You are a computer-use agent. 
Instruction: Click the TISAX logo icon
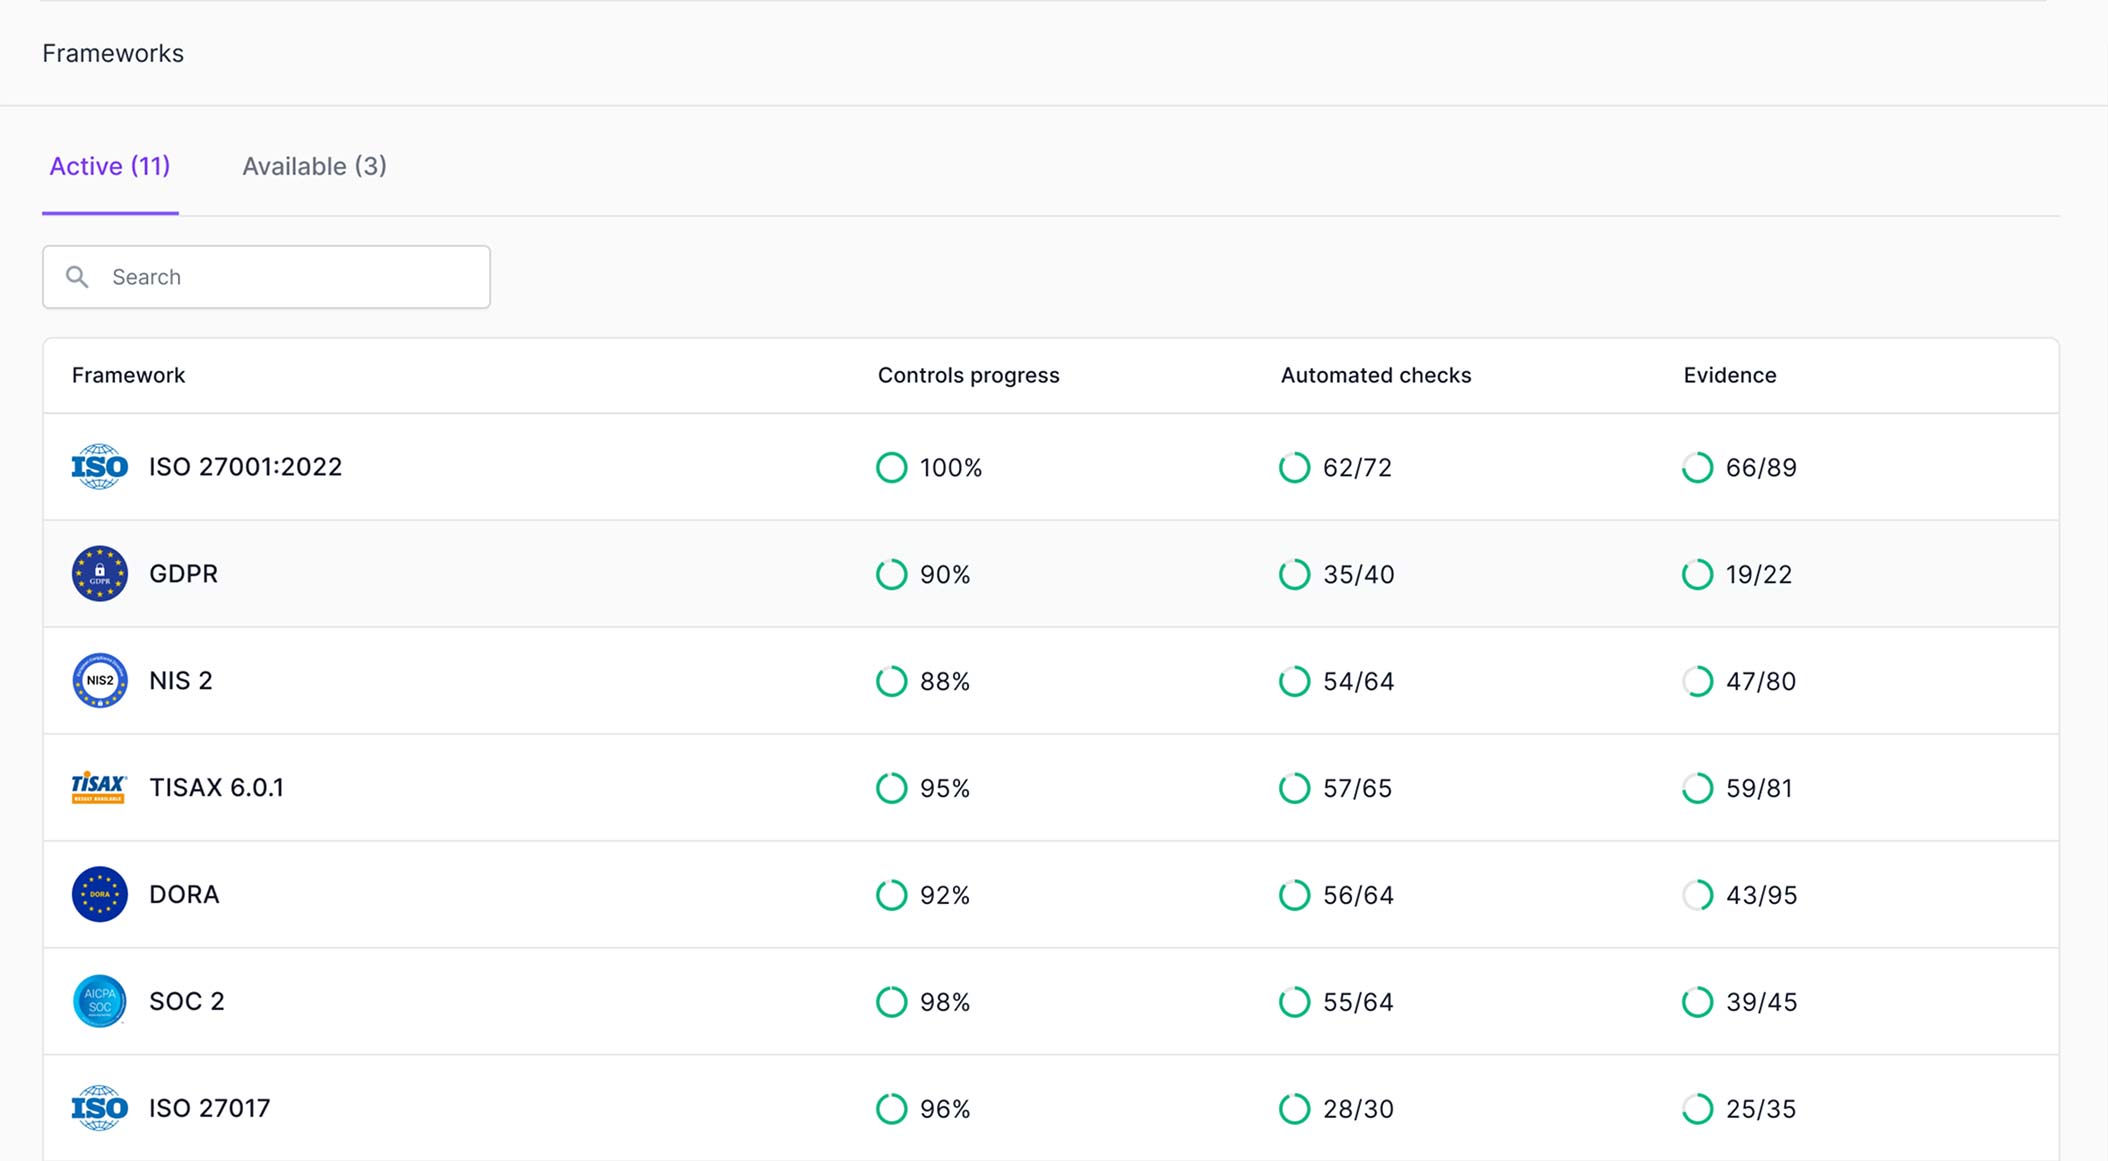(x=99, y=788)
